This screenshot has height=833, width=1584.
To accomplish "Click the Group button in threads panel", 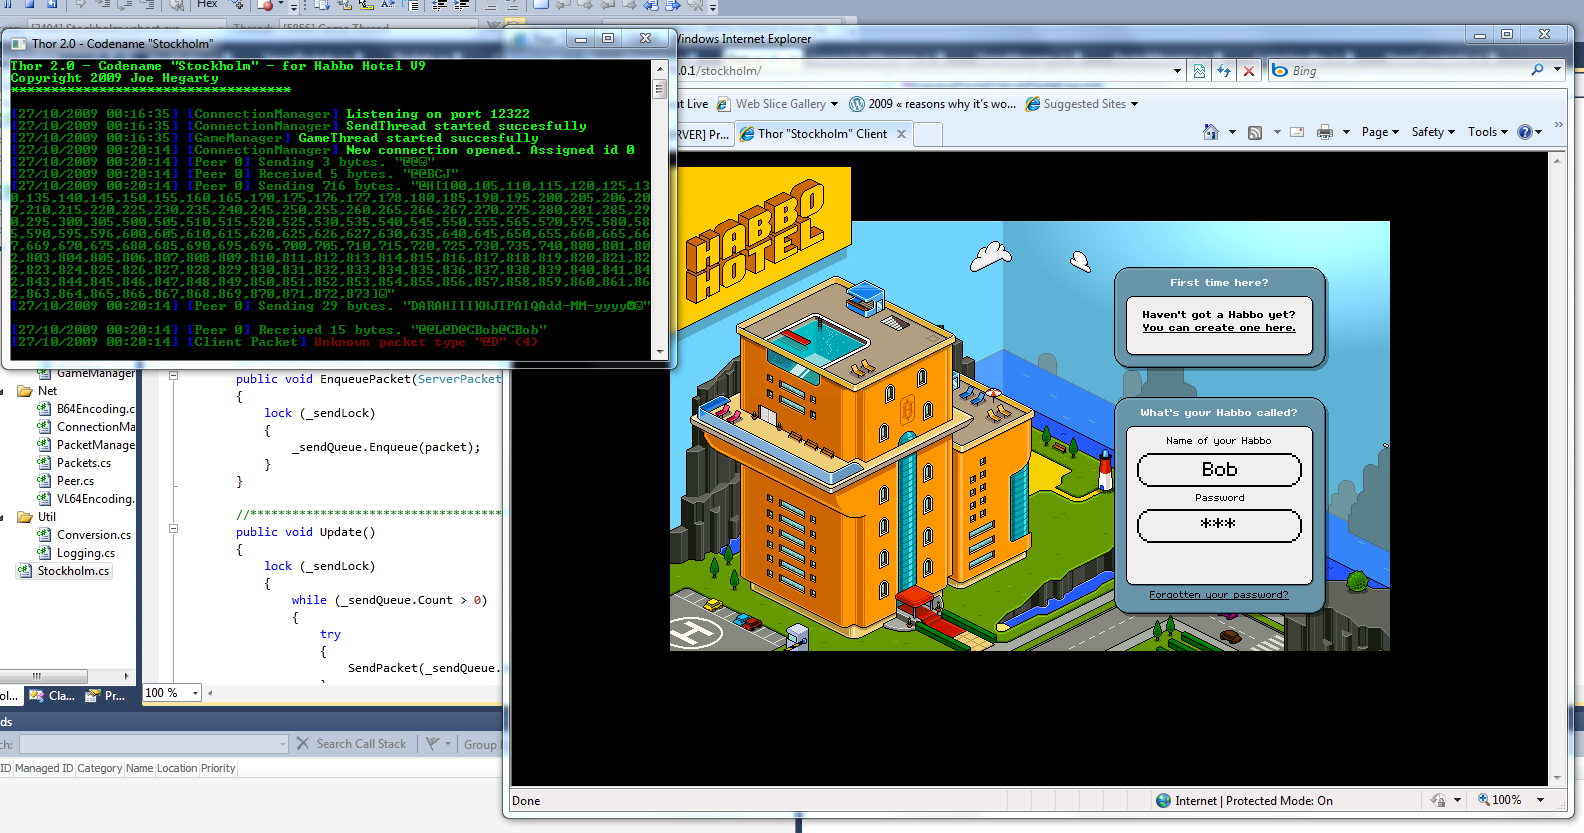I will [480, 744].
